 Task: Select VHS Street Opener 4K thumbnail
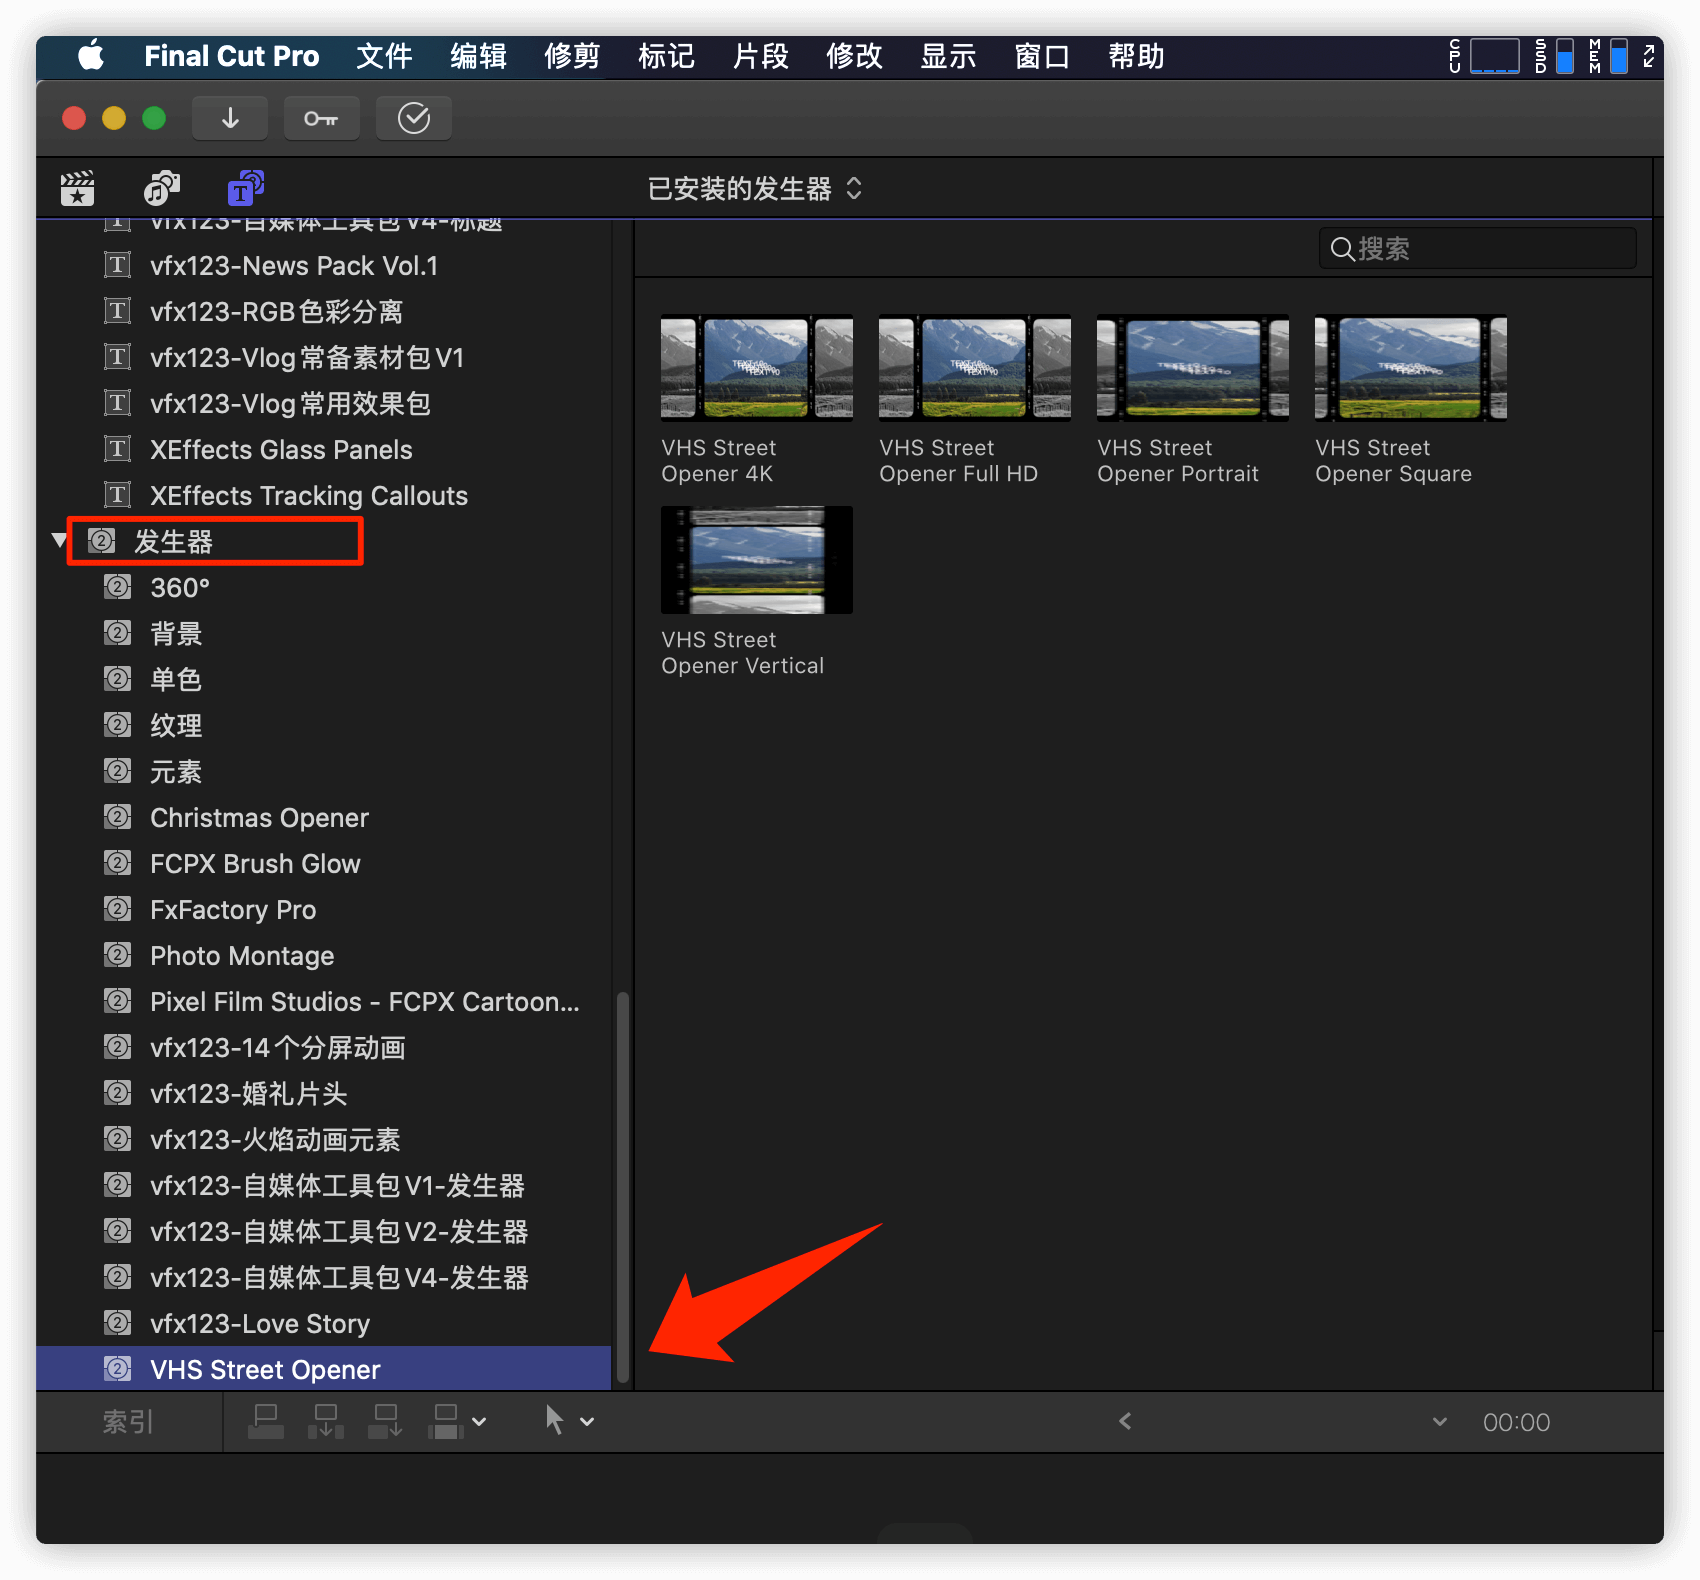(x=757, y=368)
